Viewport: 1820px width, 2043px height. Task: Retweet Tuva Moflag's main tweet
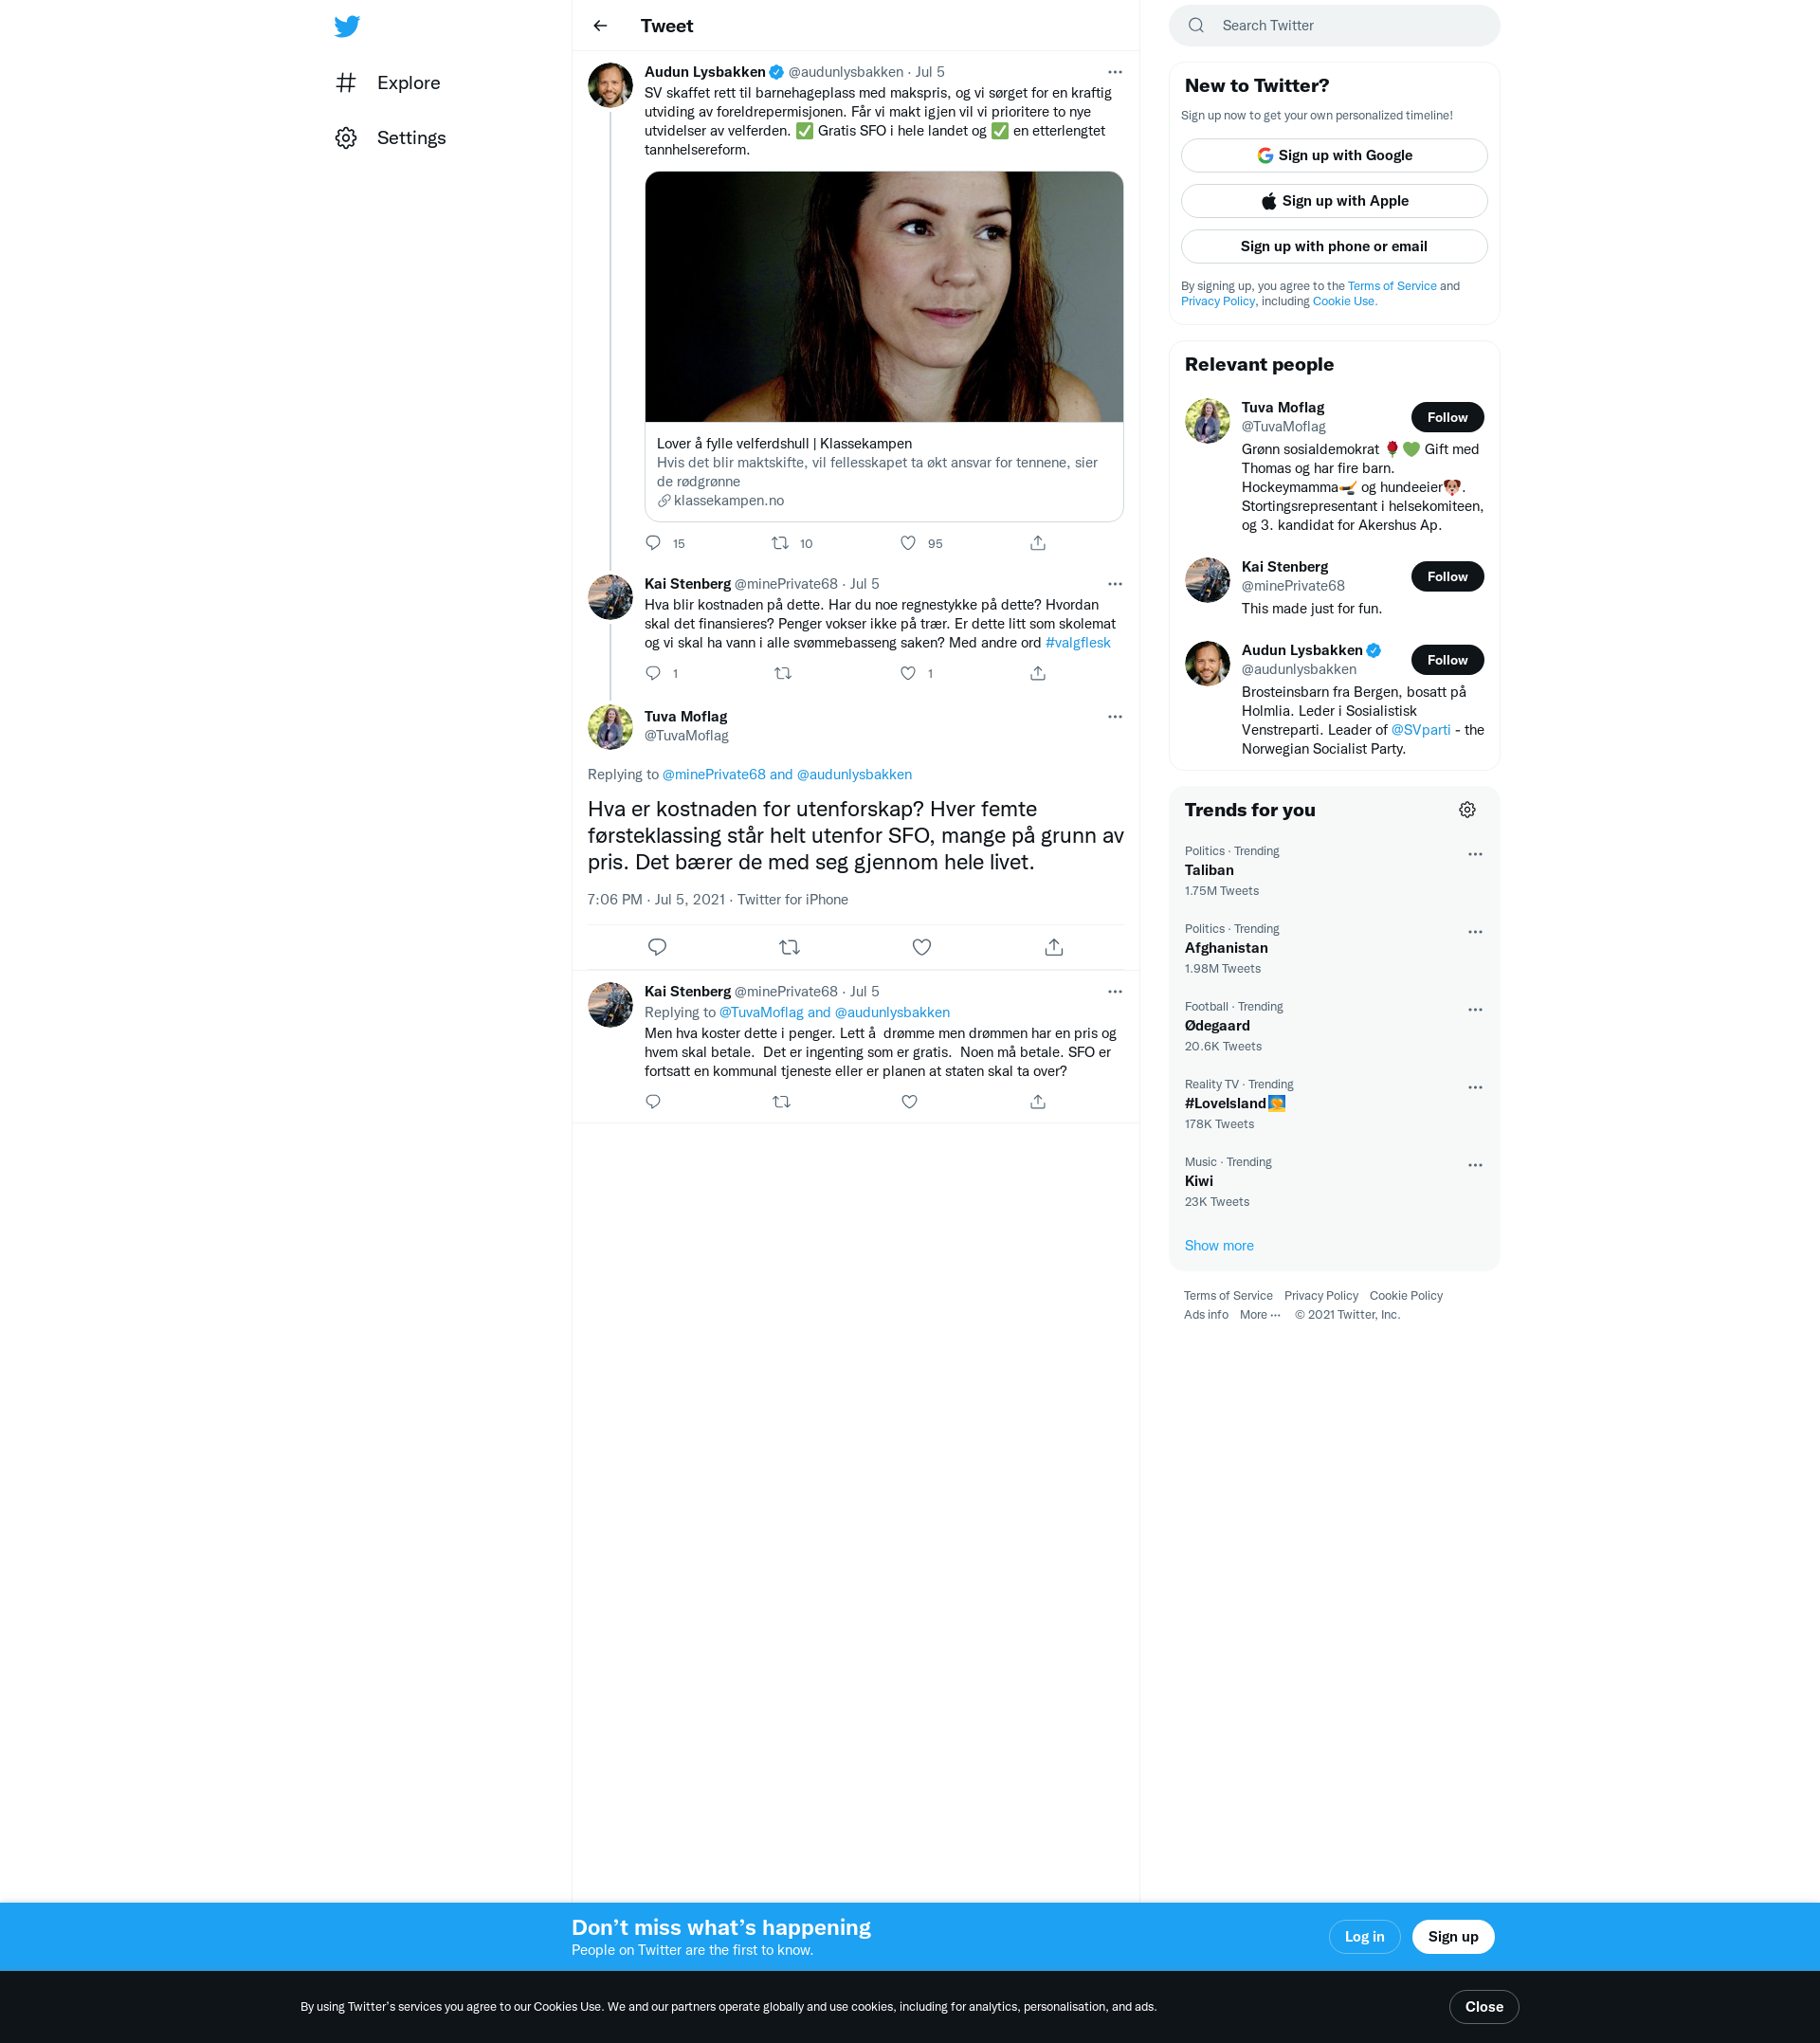click(x=790, y=947)
